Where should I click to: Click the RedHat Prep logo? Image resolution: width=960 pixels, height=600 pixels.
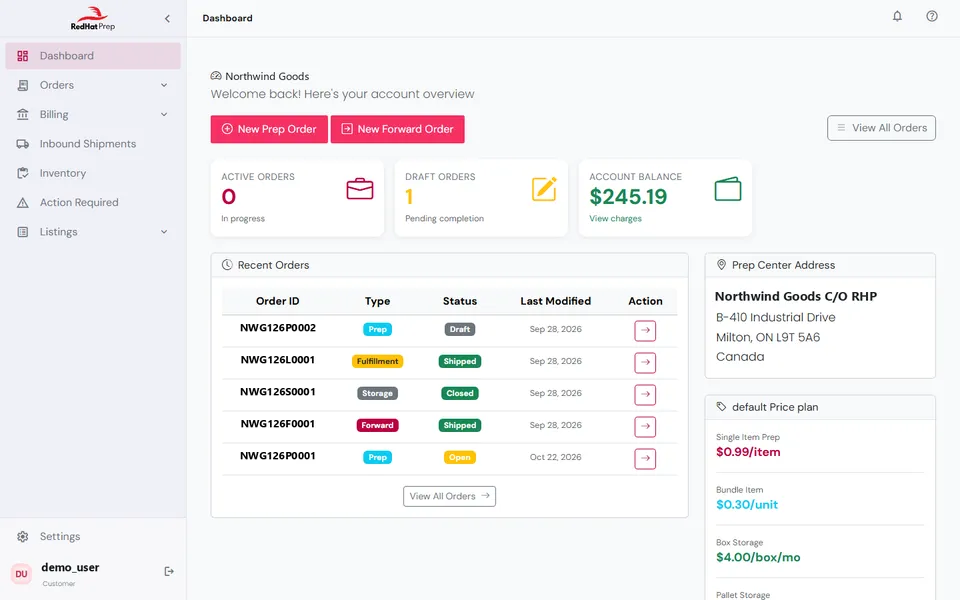click(x=92, y=18)
